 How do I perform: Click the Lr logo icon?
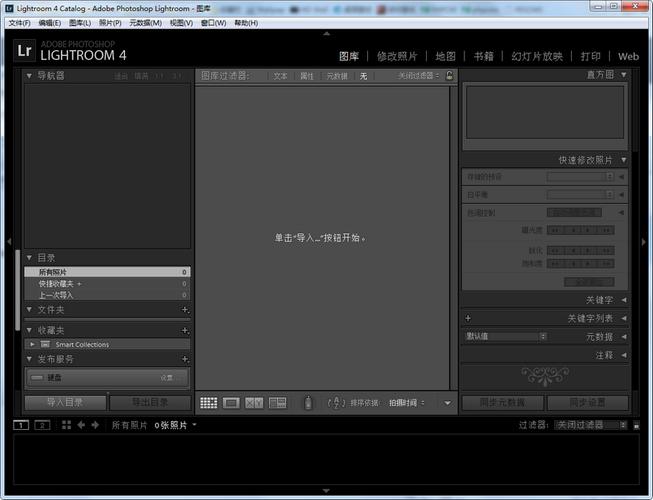pyautogui.click(x=24, y=51)
